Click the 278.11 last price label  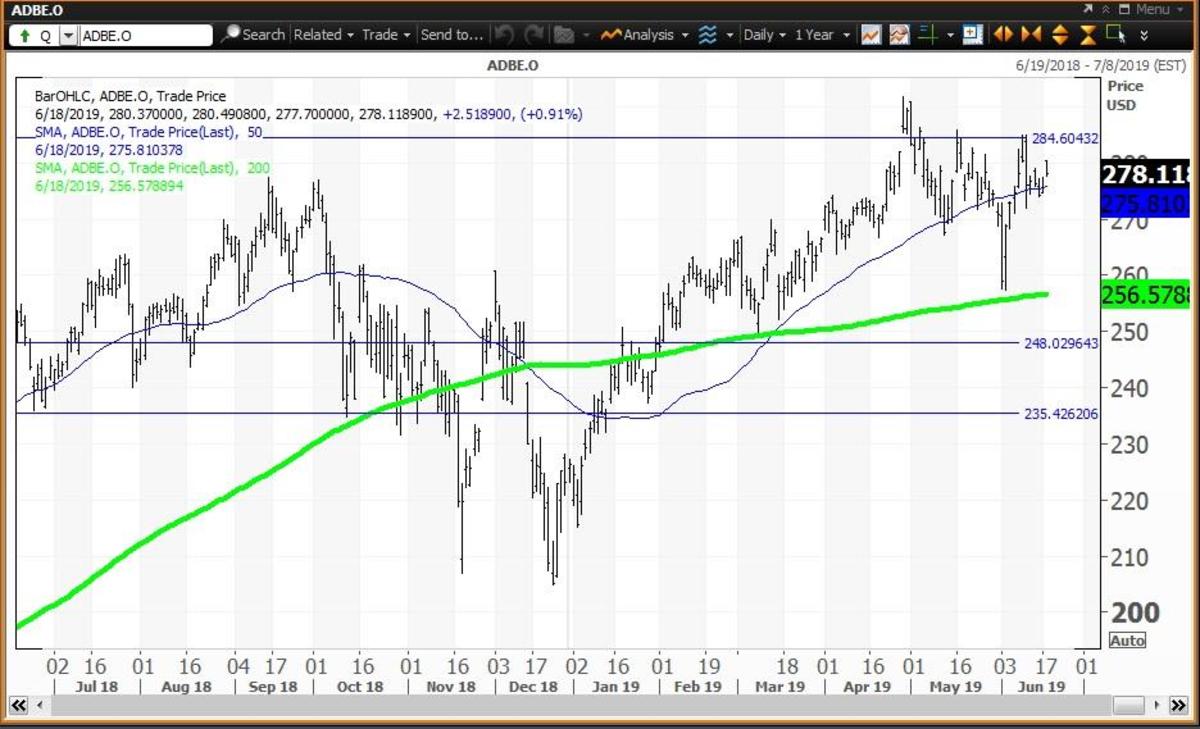(1144, 175)
